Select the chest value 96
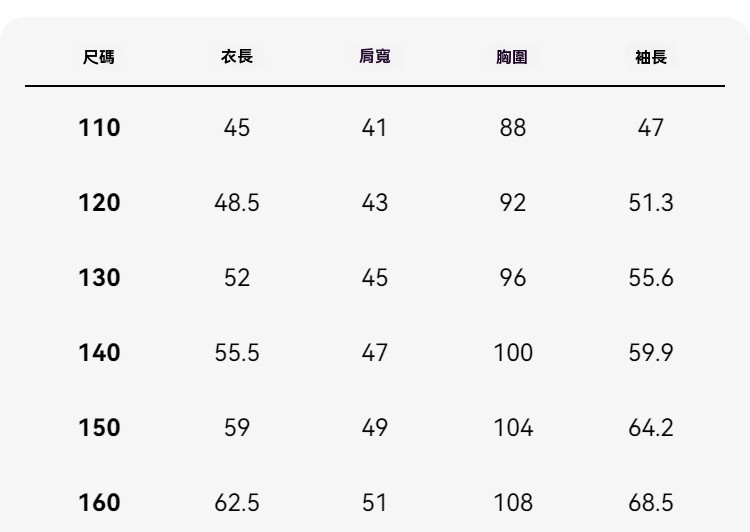The height and width of the screenshot is (532, 750). pos(512,278)
